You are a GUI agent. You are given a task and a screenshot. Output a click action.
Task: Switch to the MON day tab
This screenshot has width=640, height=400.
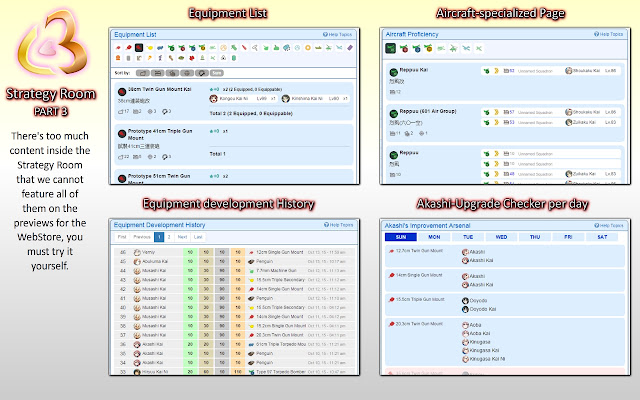coord(434,237)
